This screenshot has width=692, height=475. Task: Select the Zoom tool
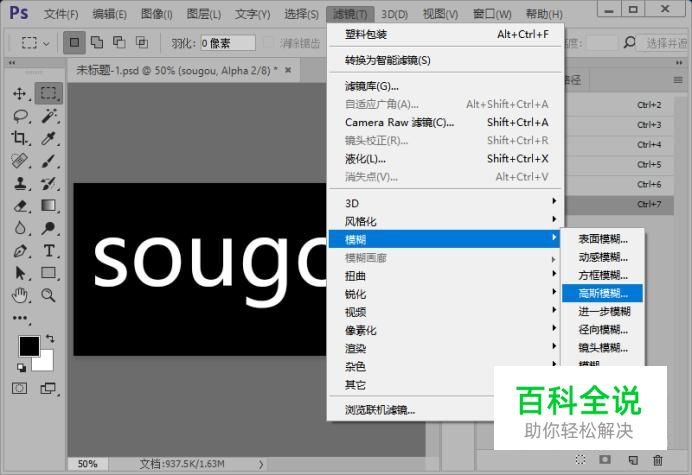coord(48,295)
